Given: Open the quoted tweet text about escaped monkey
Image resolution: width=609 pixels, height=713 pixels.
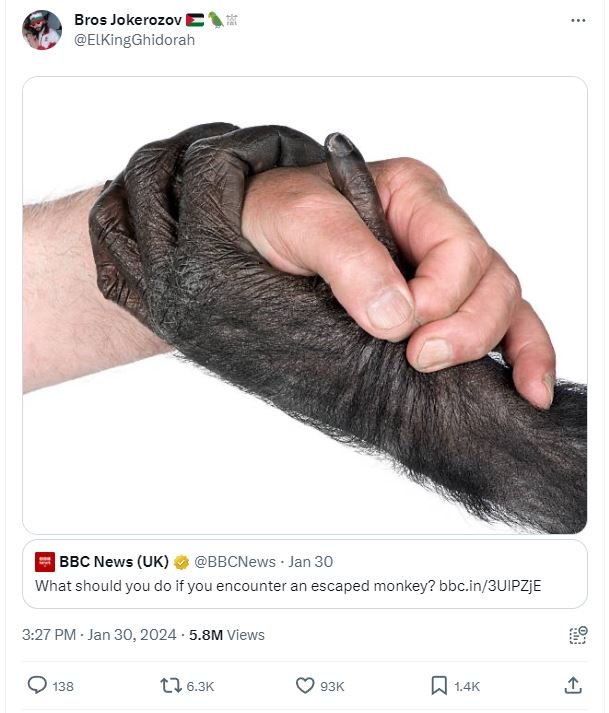Looking at the screenshot, I should 235,586.
